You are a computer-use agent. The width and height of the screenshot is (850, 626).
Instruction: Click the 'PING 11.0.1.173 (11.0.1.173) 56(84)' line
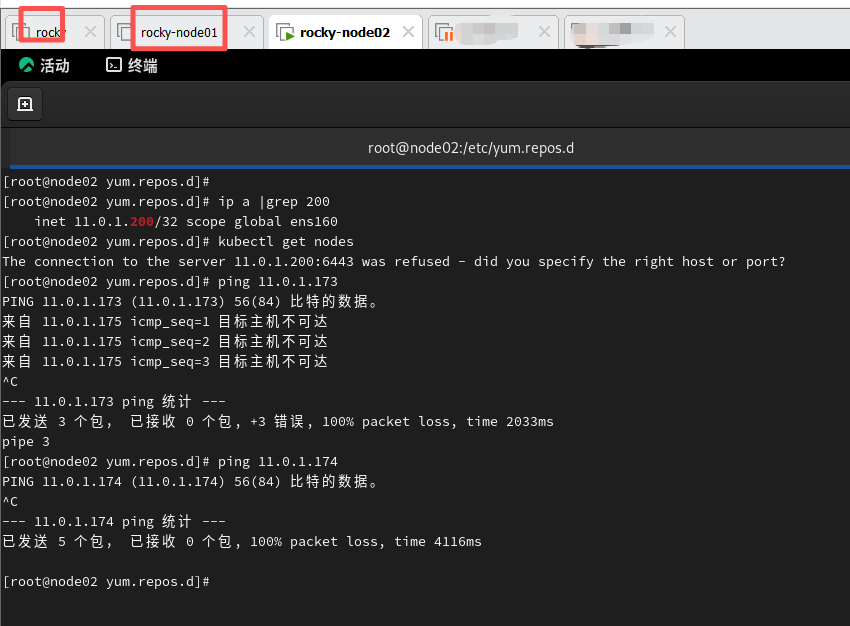190,302
